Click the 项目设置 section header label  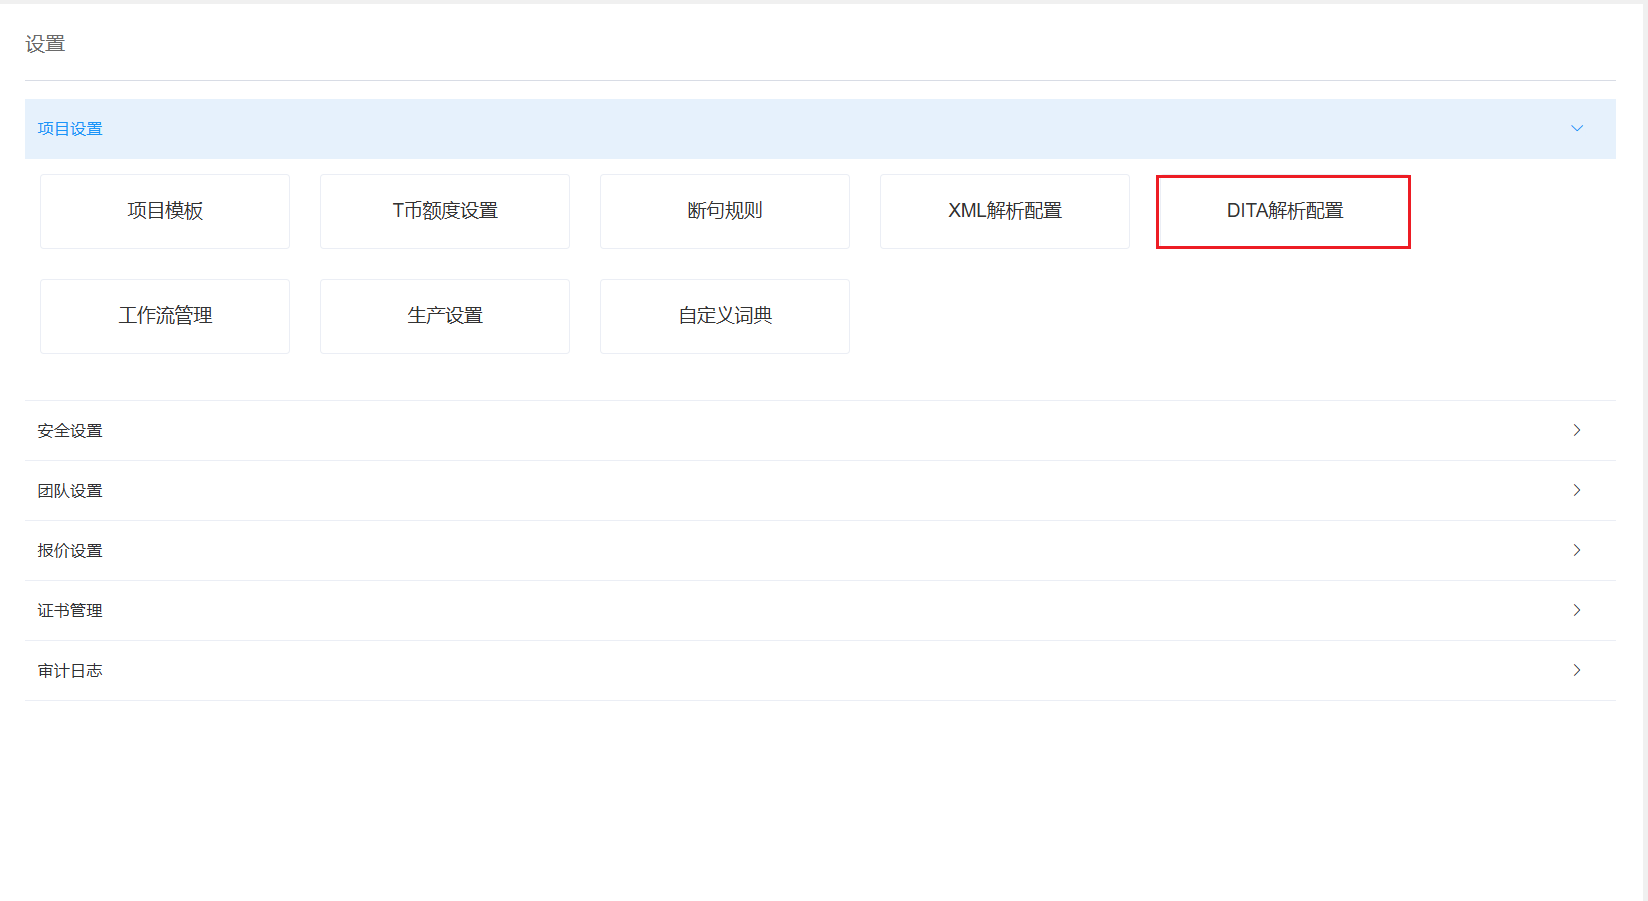click(70, 129)
